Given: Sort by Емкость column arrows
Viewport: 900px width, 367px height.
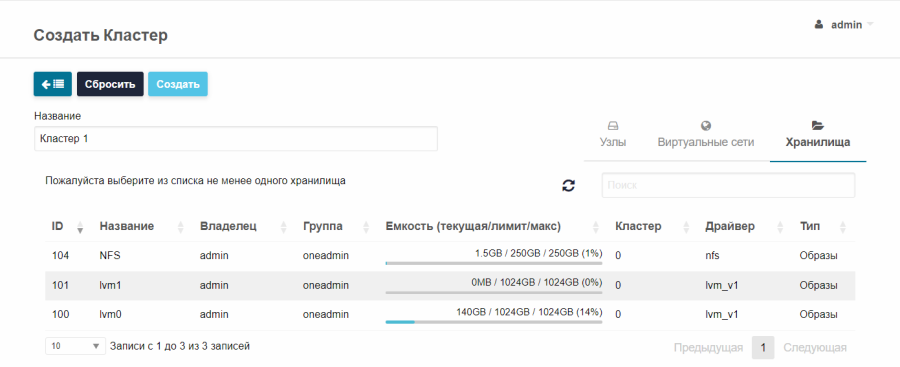Looking at the screenshot, I should coord(595,227).
